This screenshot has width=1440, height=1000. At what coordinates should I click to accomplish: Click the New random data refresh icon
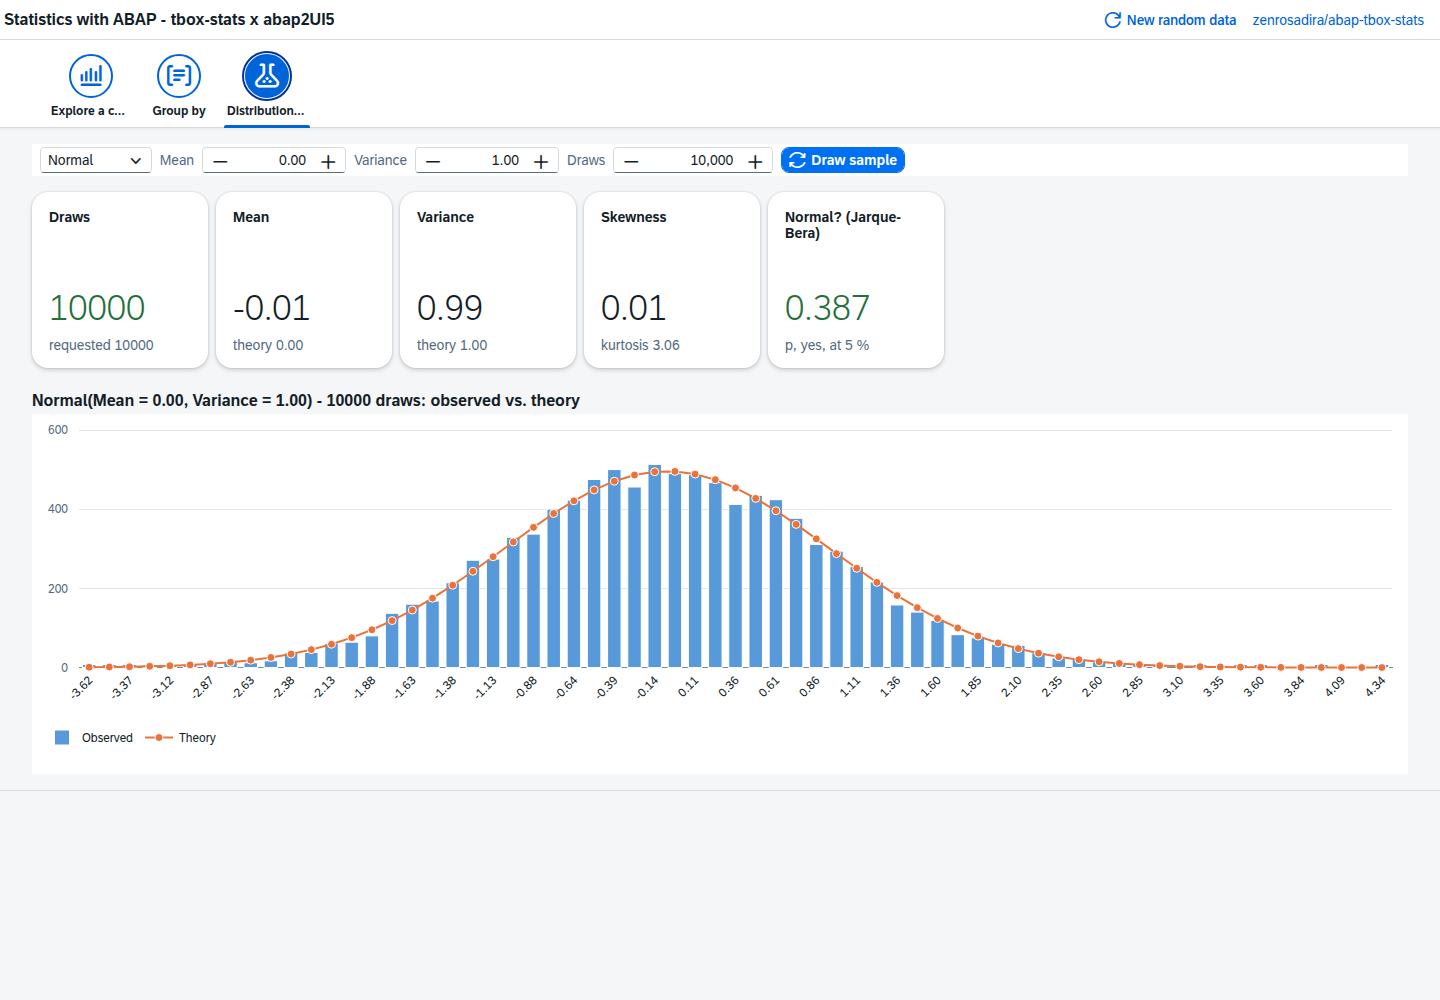[x=1113, y=20]
